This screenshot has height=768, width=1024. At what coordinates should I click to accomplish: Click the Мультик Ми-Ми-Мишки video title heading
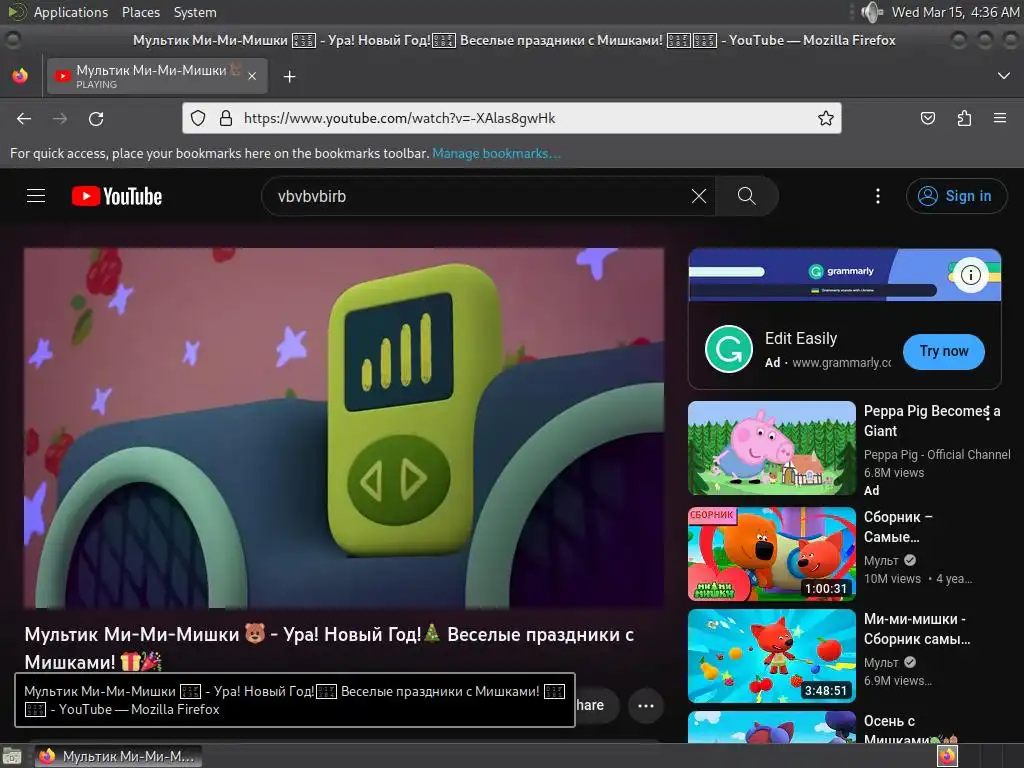pyautogui.click(x=329, y=648)
